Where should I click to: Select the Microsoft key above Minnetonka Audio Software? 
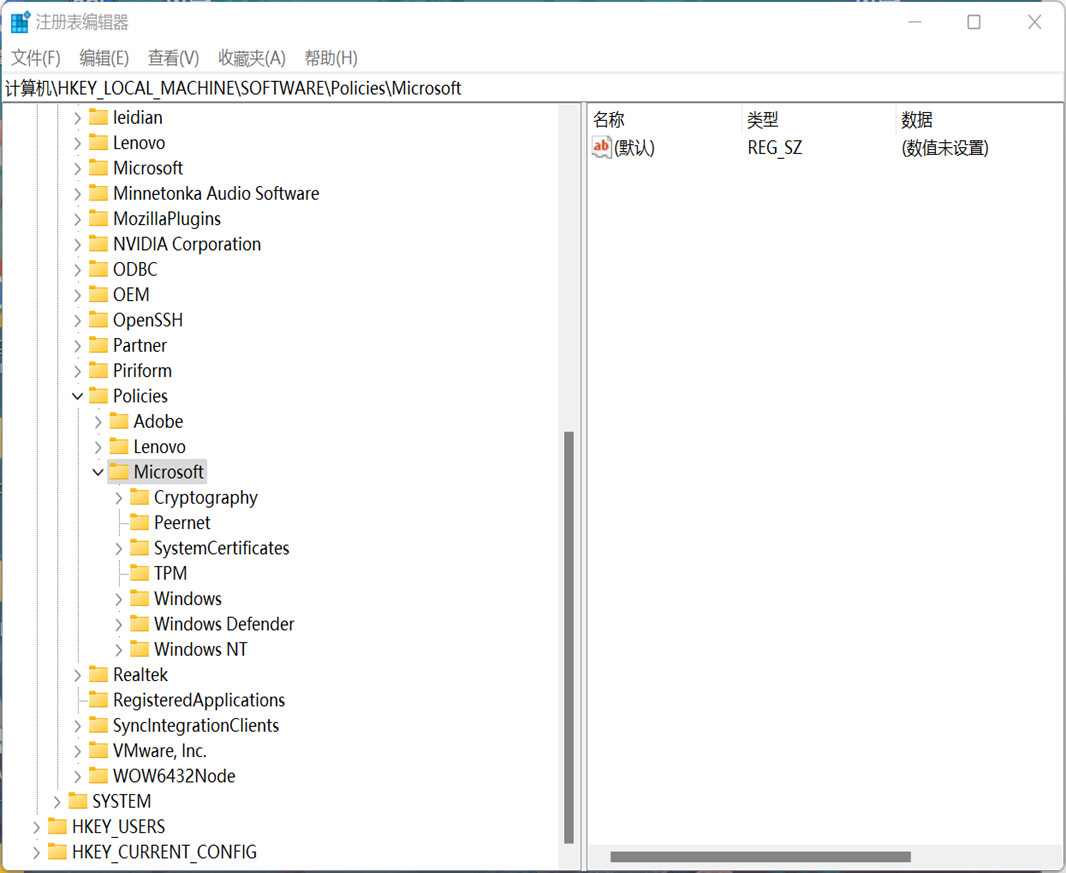[x=148, y=168]
